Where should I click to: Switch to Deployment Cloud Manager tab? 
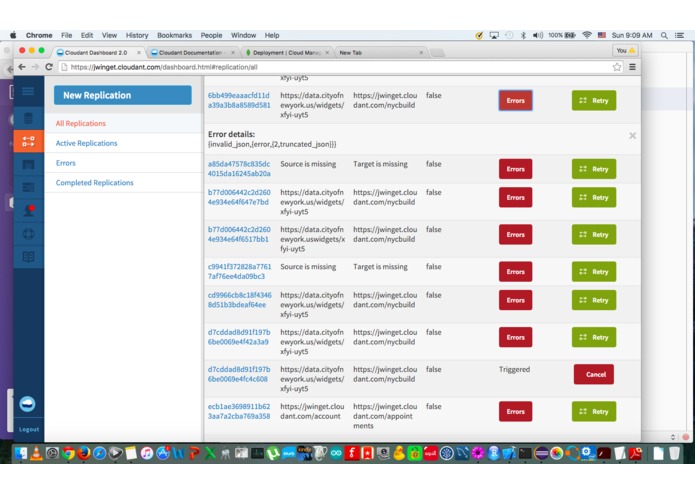click(x=288, y=52)
